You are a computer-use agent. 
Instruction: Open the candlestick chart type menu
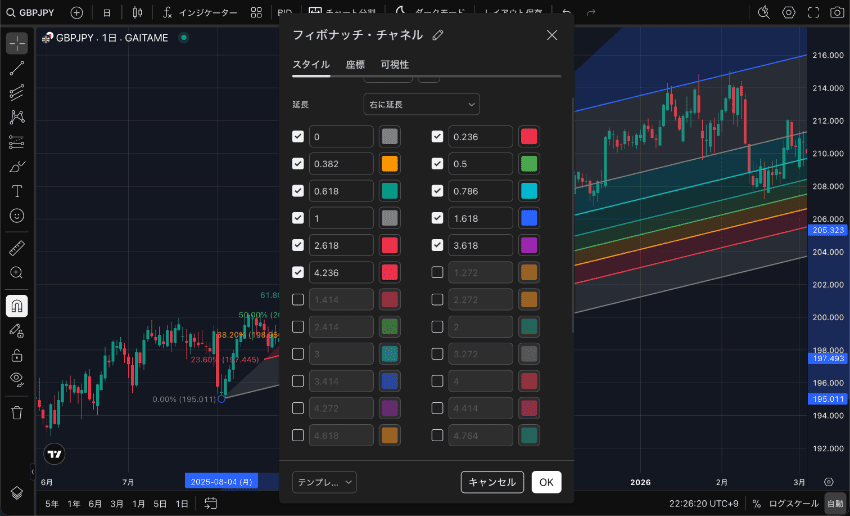(x=138, y=12)
